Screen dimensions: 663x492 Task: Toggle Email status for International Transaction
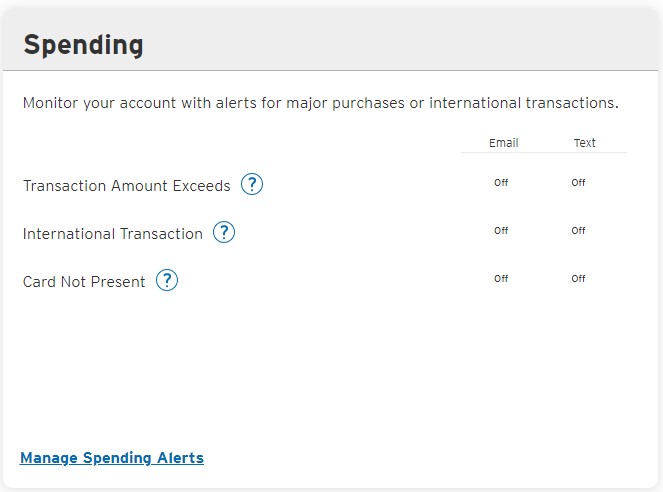[x=501, y=231]
